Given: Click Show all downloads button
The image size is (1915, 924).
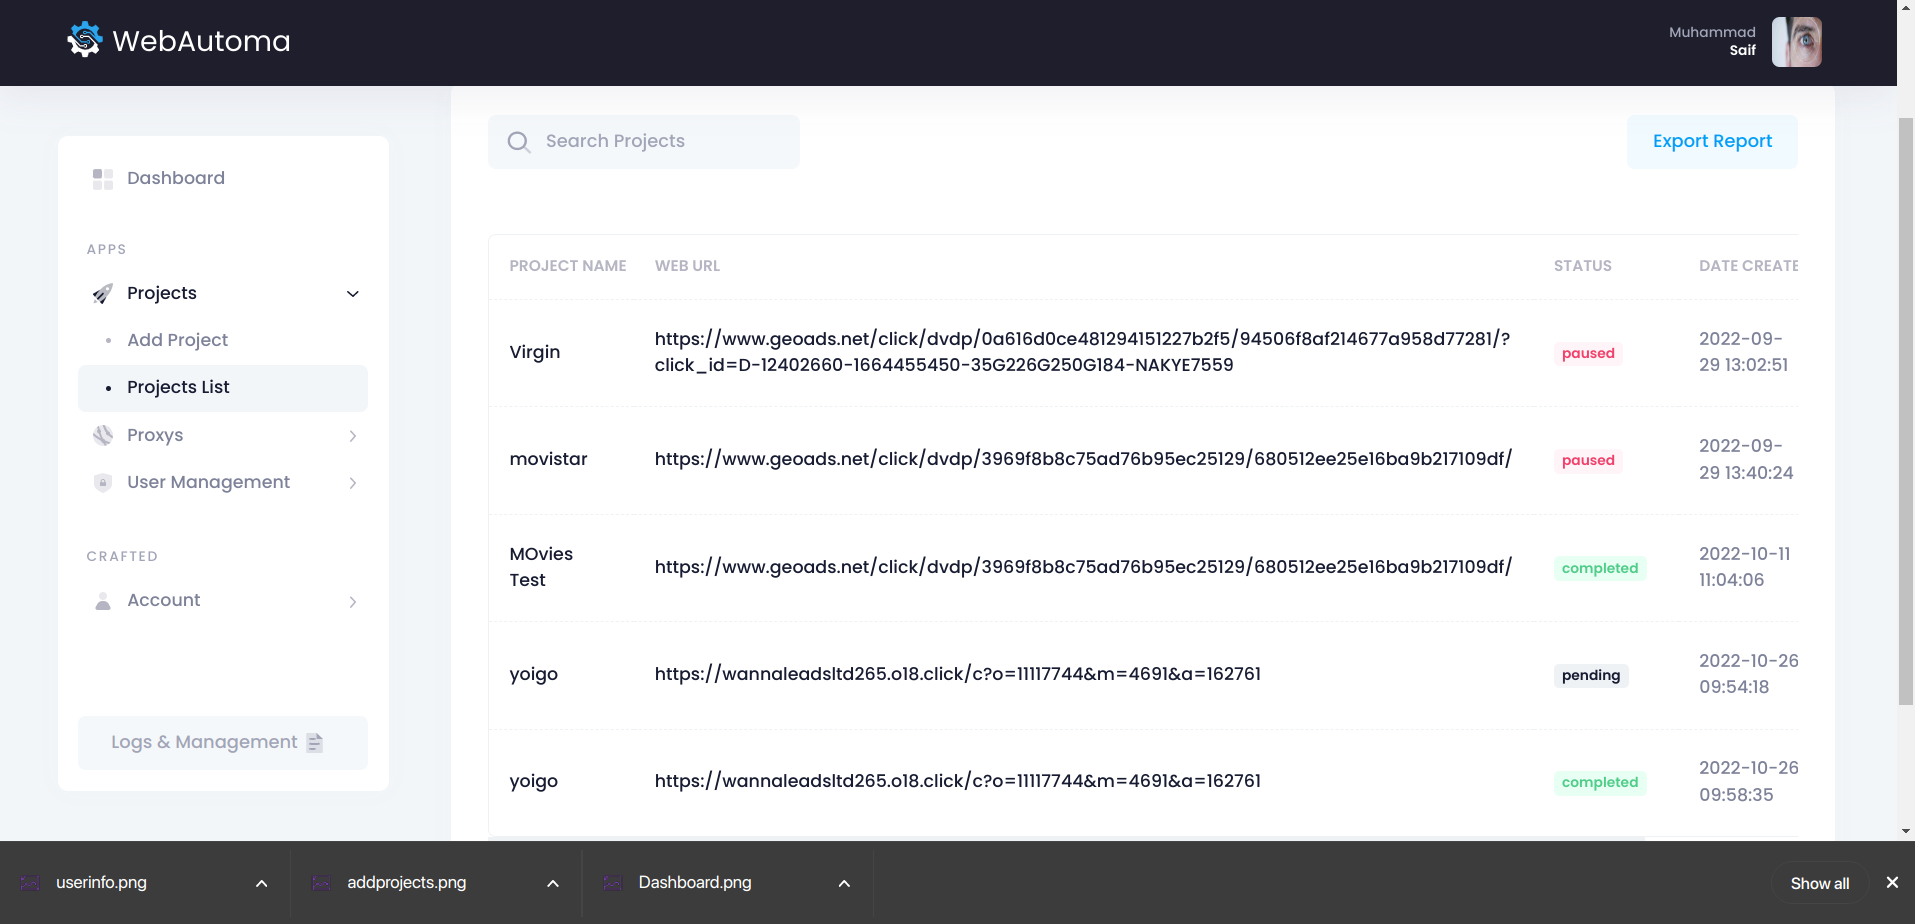Looking at the screenshot, I should [x=1819, y=883].
